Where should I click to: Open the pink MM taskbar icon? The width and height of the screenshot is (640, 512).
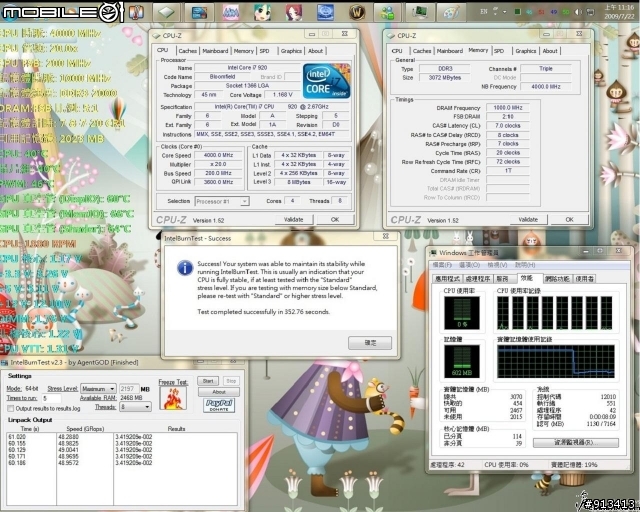point(231,13)
